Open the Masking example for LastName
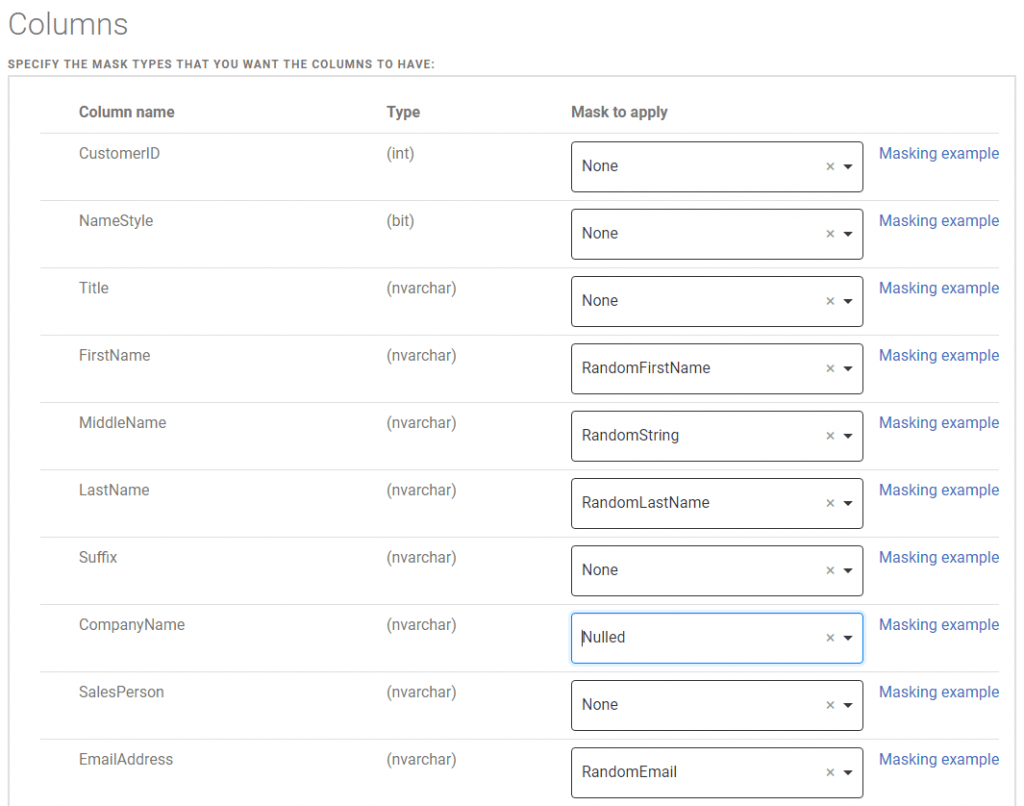Screen dimensions: 1024x806 click(938, 489)
